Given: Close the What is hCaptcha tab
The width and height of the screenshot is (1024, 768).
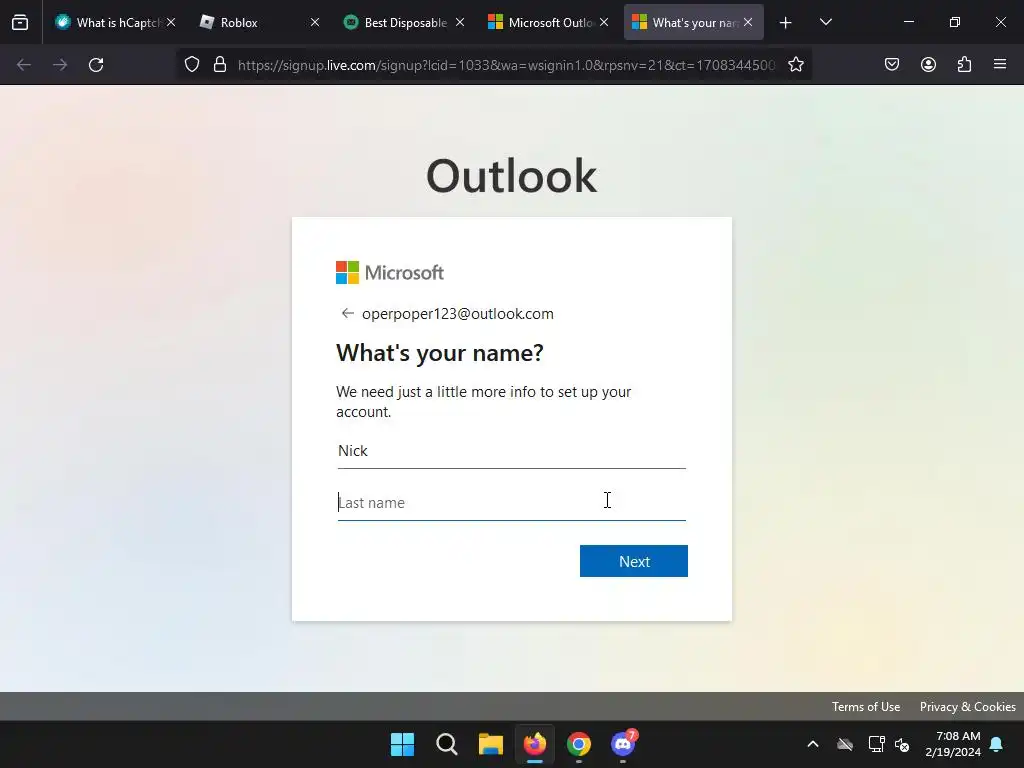Looking at the screenshot, I should click(x=171, y=22).
